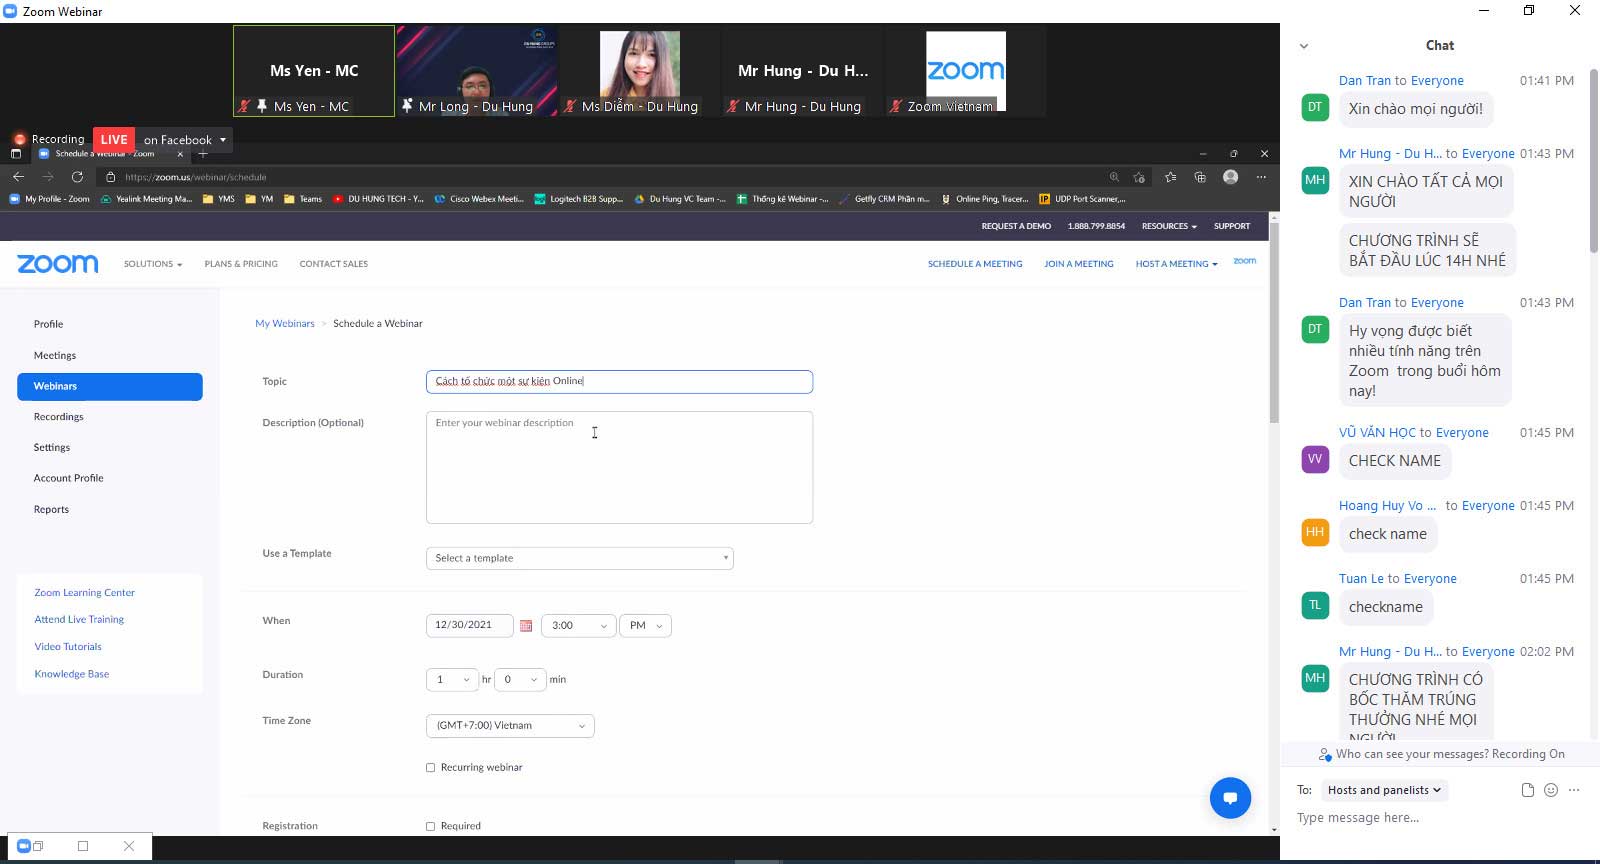This screenshot has height=864, width=1600.
Task: Click the shared browser reload icon
Action: [77, 176]
